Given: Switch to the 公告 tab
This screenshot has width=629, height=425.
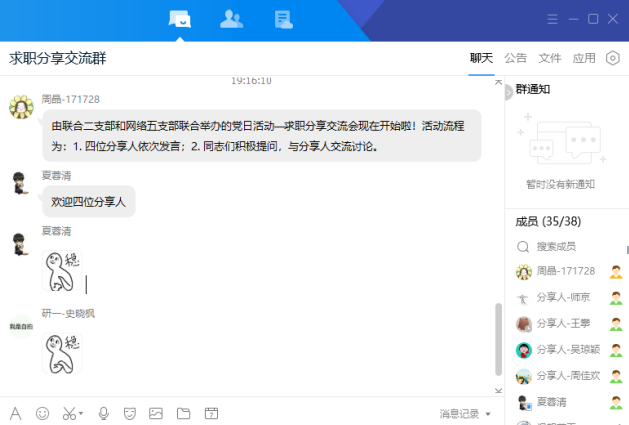Looking at the screenshot, I should [x=515, y=58].
